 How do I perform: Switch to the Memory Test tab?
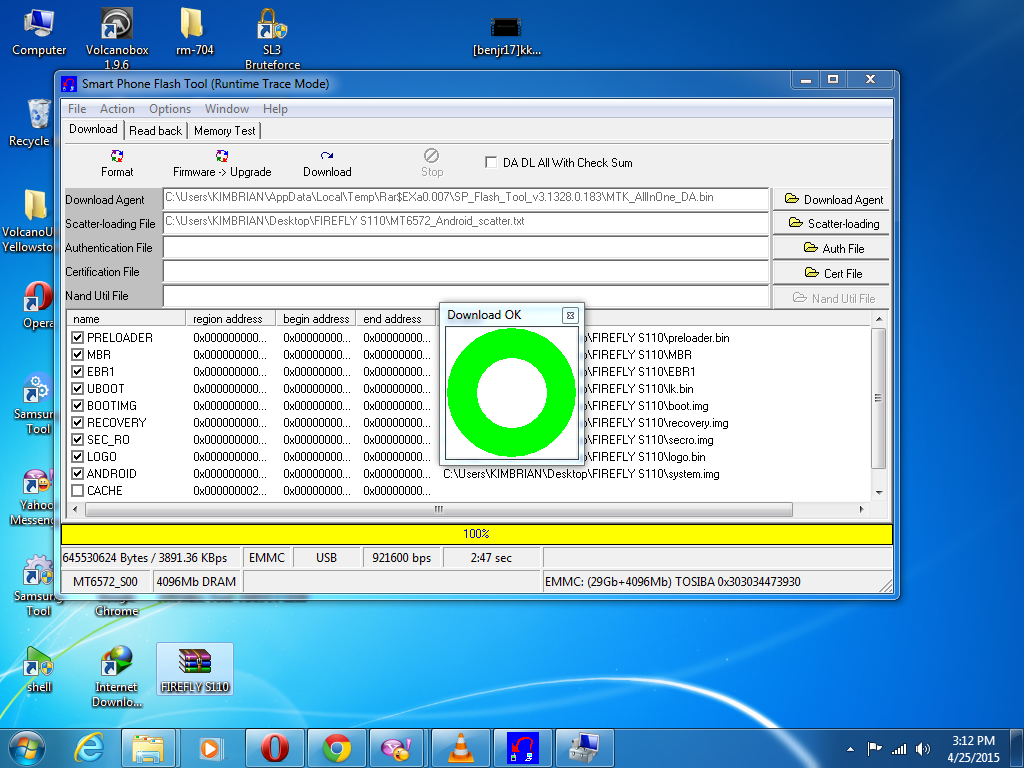coord(224,131)
